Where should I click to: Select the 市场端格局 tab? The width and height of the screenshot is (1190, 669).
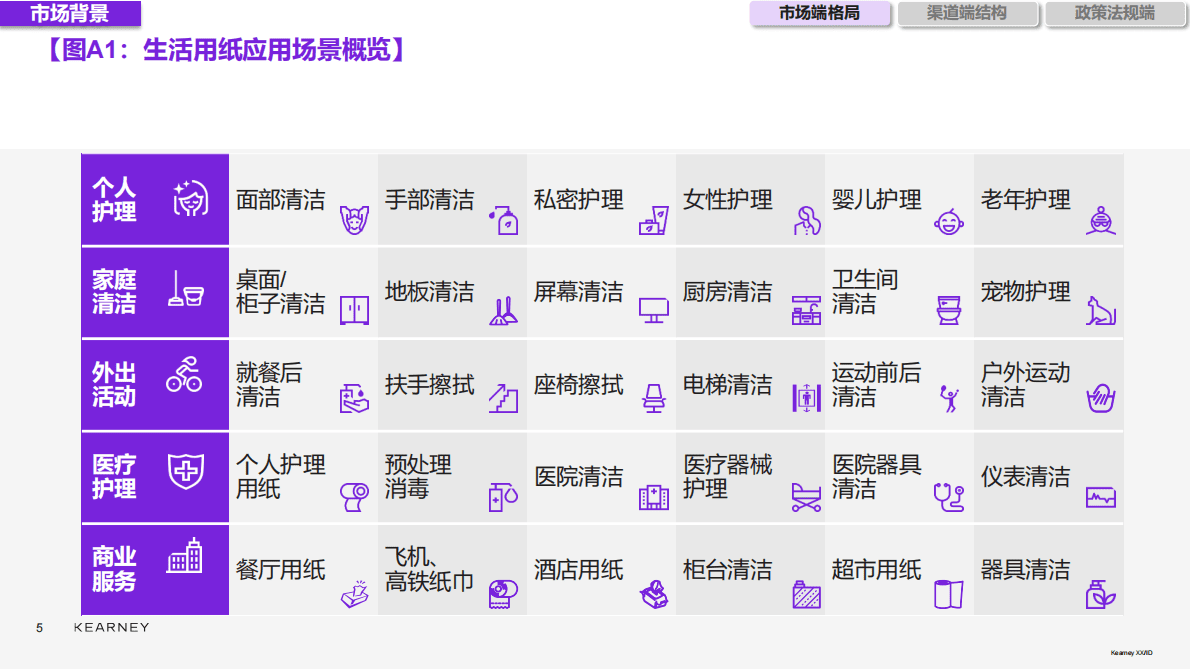[x=819, y=13]
